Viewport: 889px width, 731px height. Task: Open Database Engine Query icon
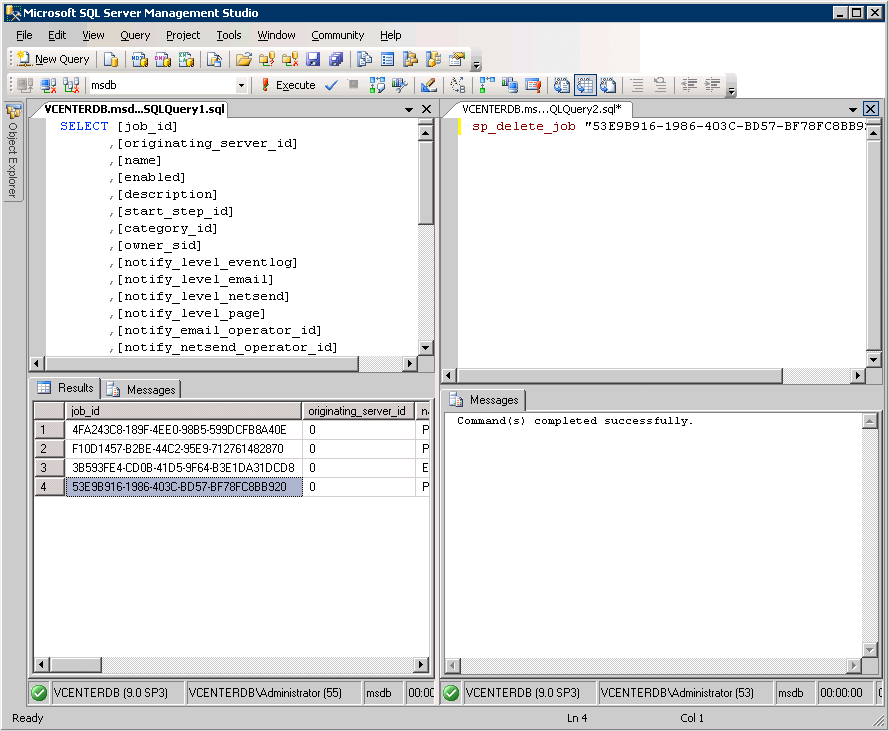coord(111,59)
